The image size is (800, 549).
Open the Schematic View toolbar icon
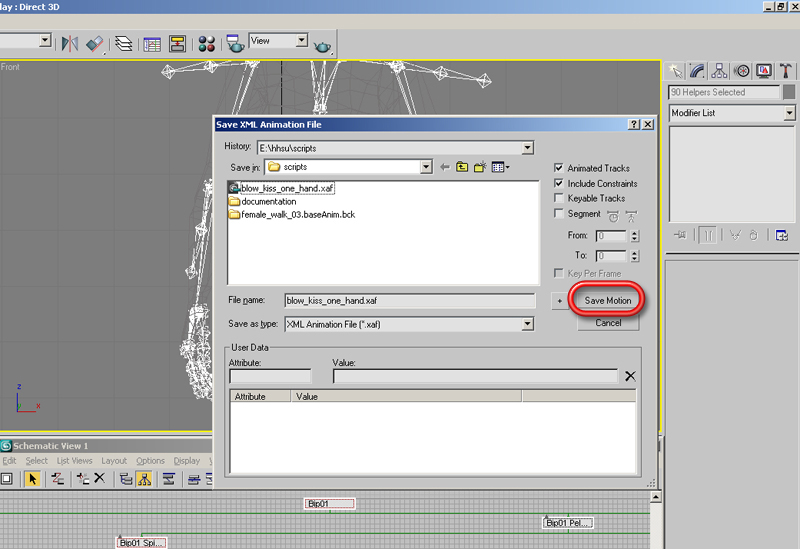(177, 44)
